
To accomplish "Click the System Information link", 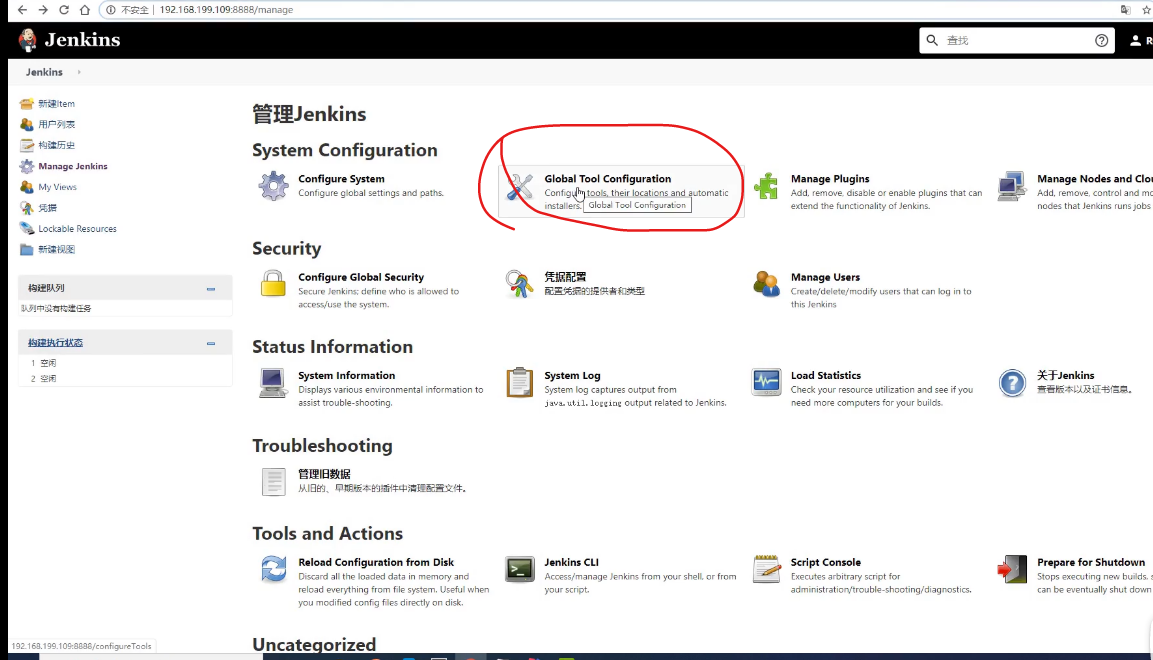I will point(346,376).
